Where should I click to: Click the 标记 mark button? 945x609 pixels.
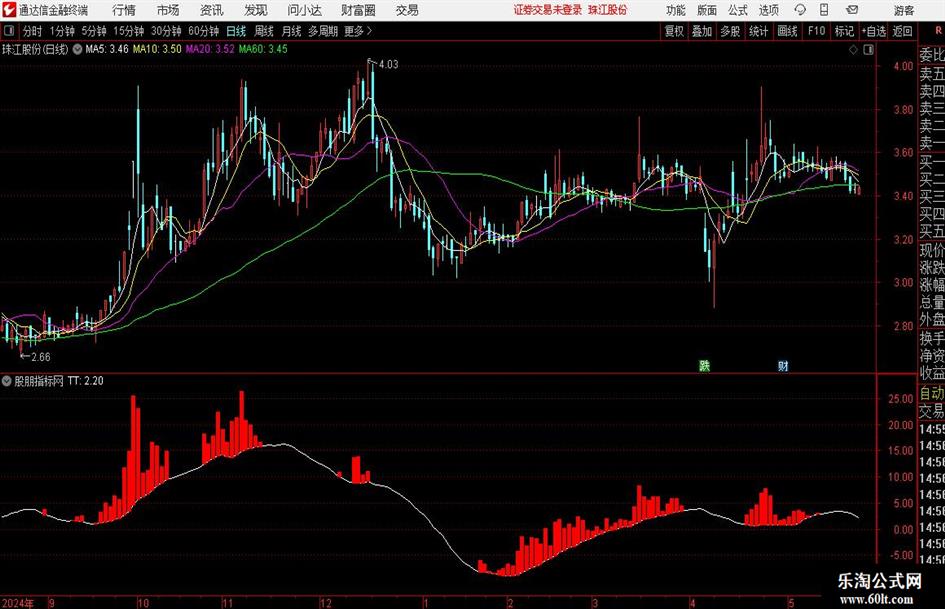(844, 31)
